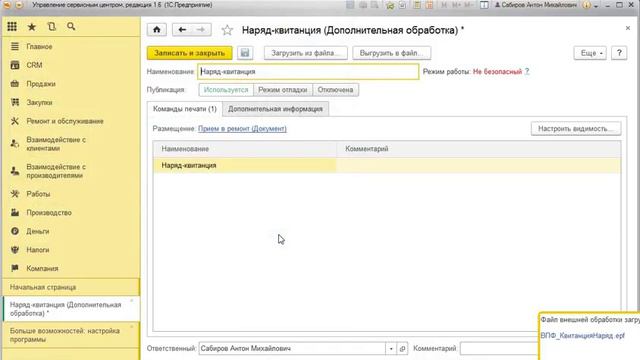Image resolution: width=640 pixels, height=360 pixels.
Task: Click user name Сабиров Антон Михайлович in title bar
Action: point(536,5)
